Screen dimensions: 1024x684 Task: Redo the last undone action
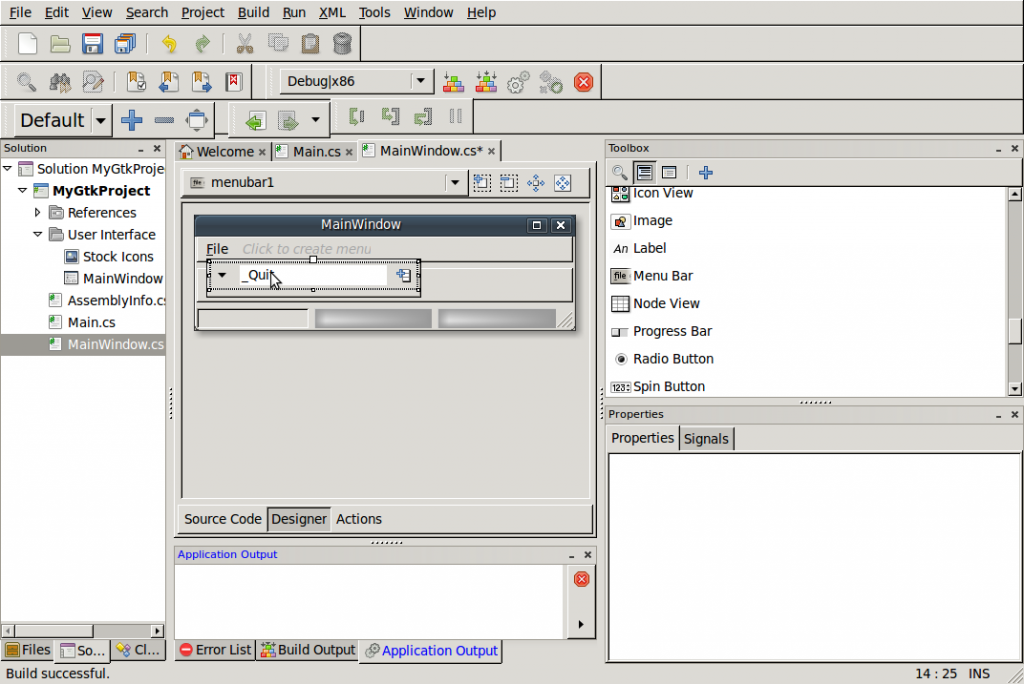202,44
